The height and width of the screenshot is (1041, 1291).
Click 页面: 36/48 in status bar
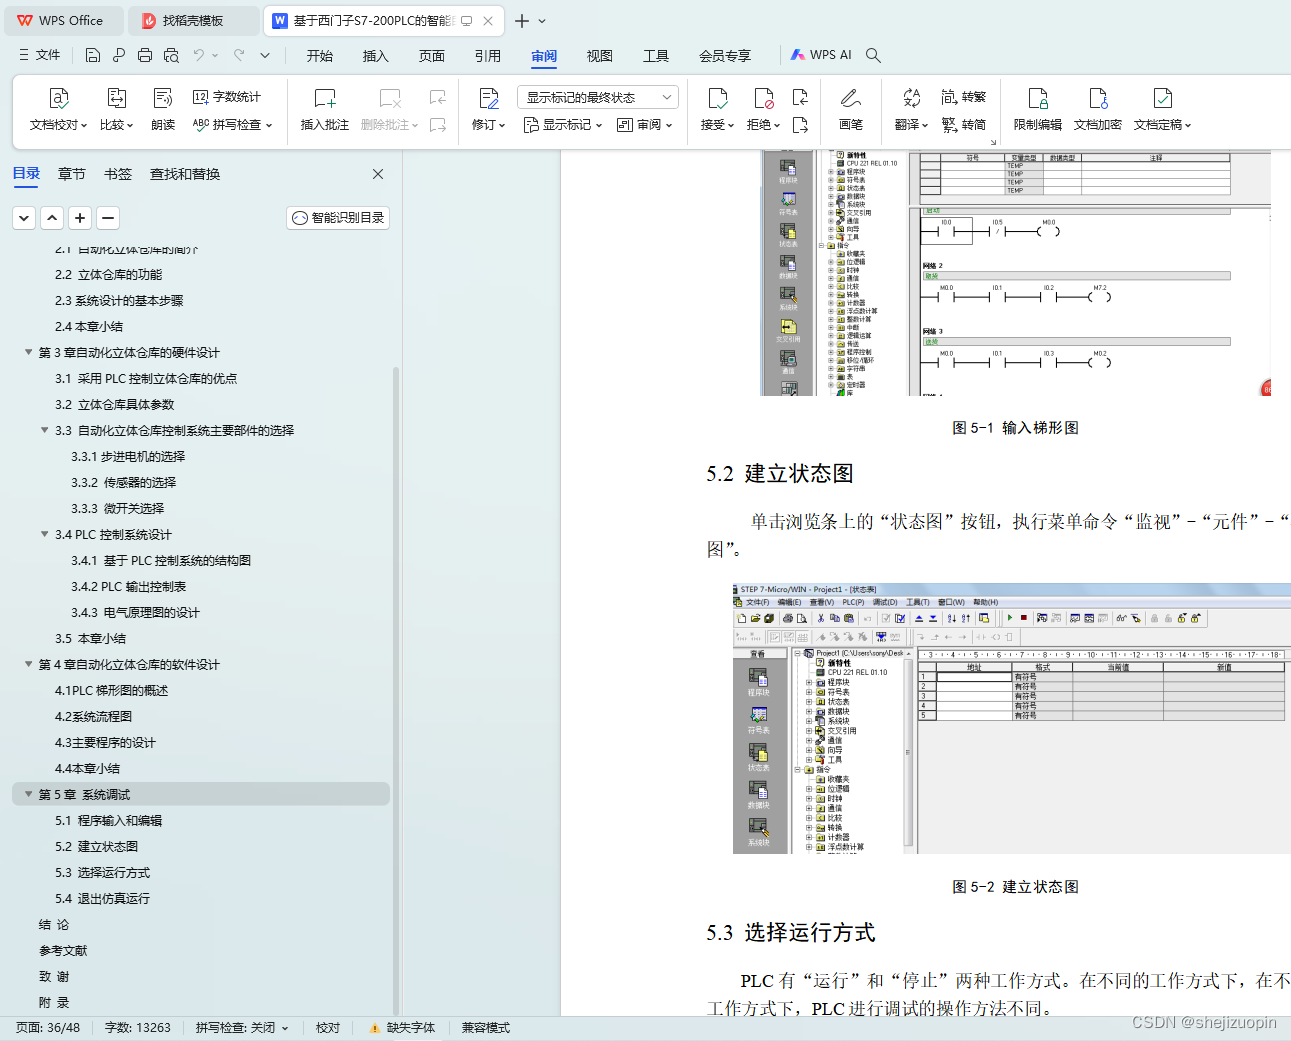tap(48, 1028)
